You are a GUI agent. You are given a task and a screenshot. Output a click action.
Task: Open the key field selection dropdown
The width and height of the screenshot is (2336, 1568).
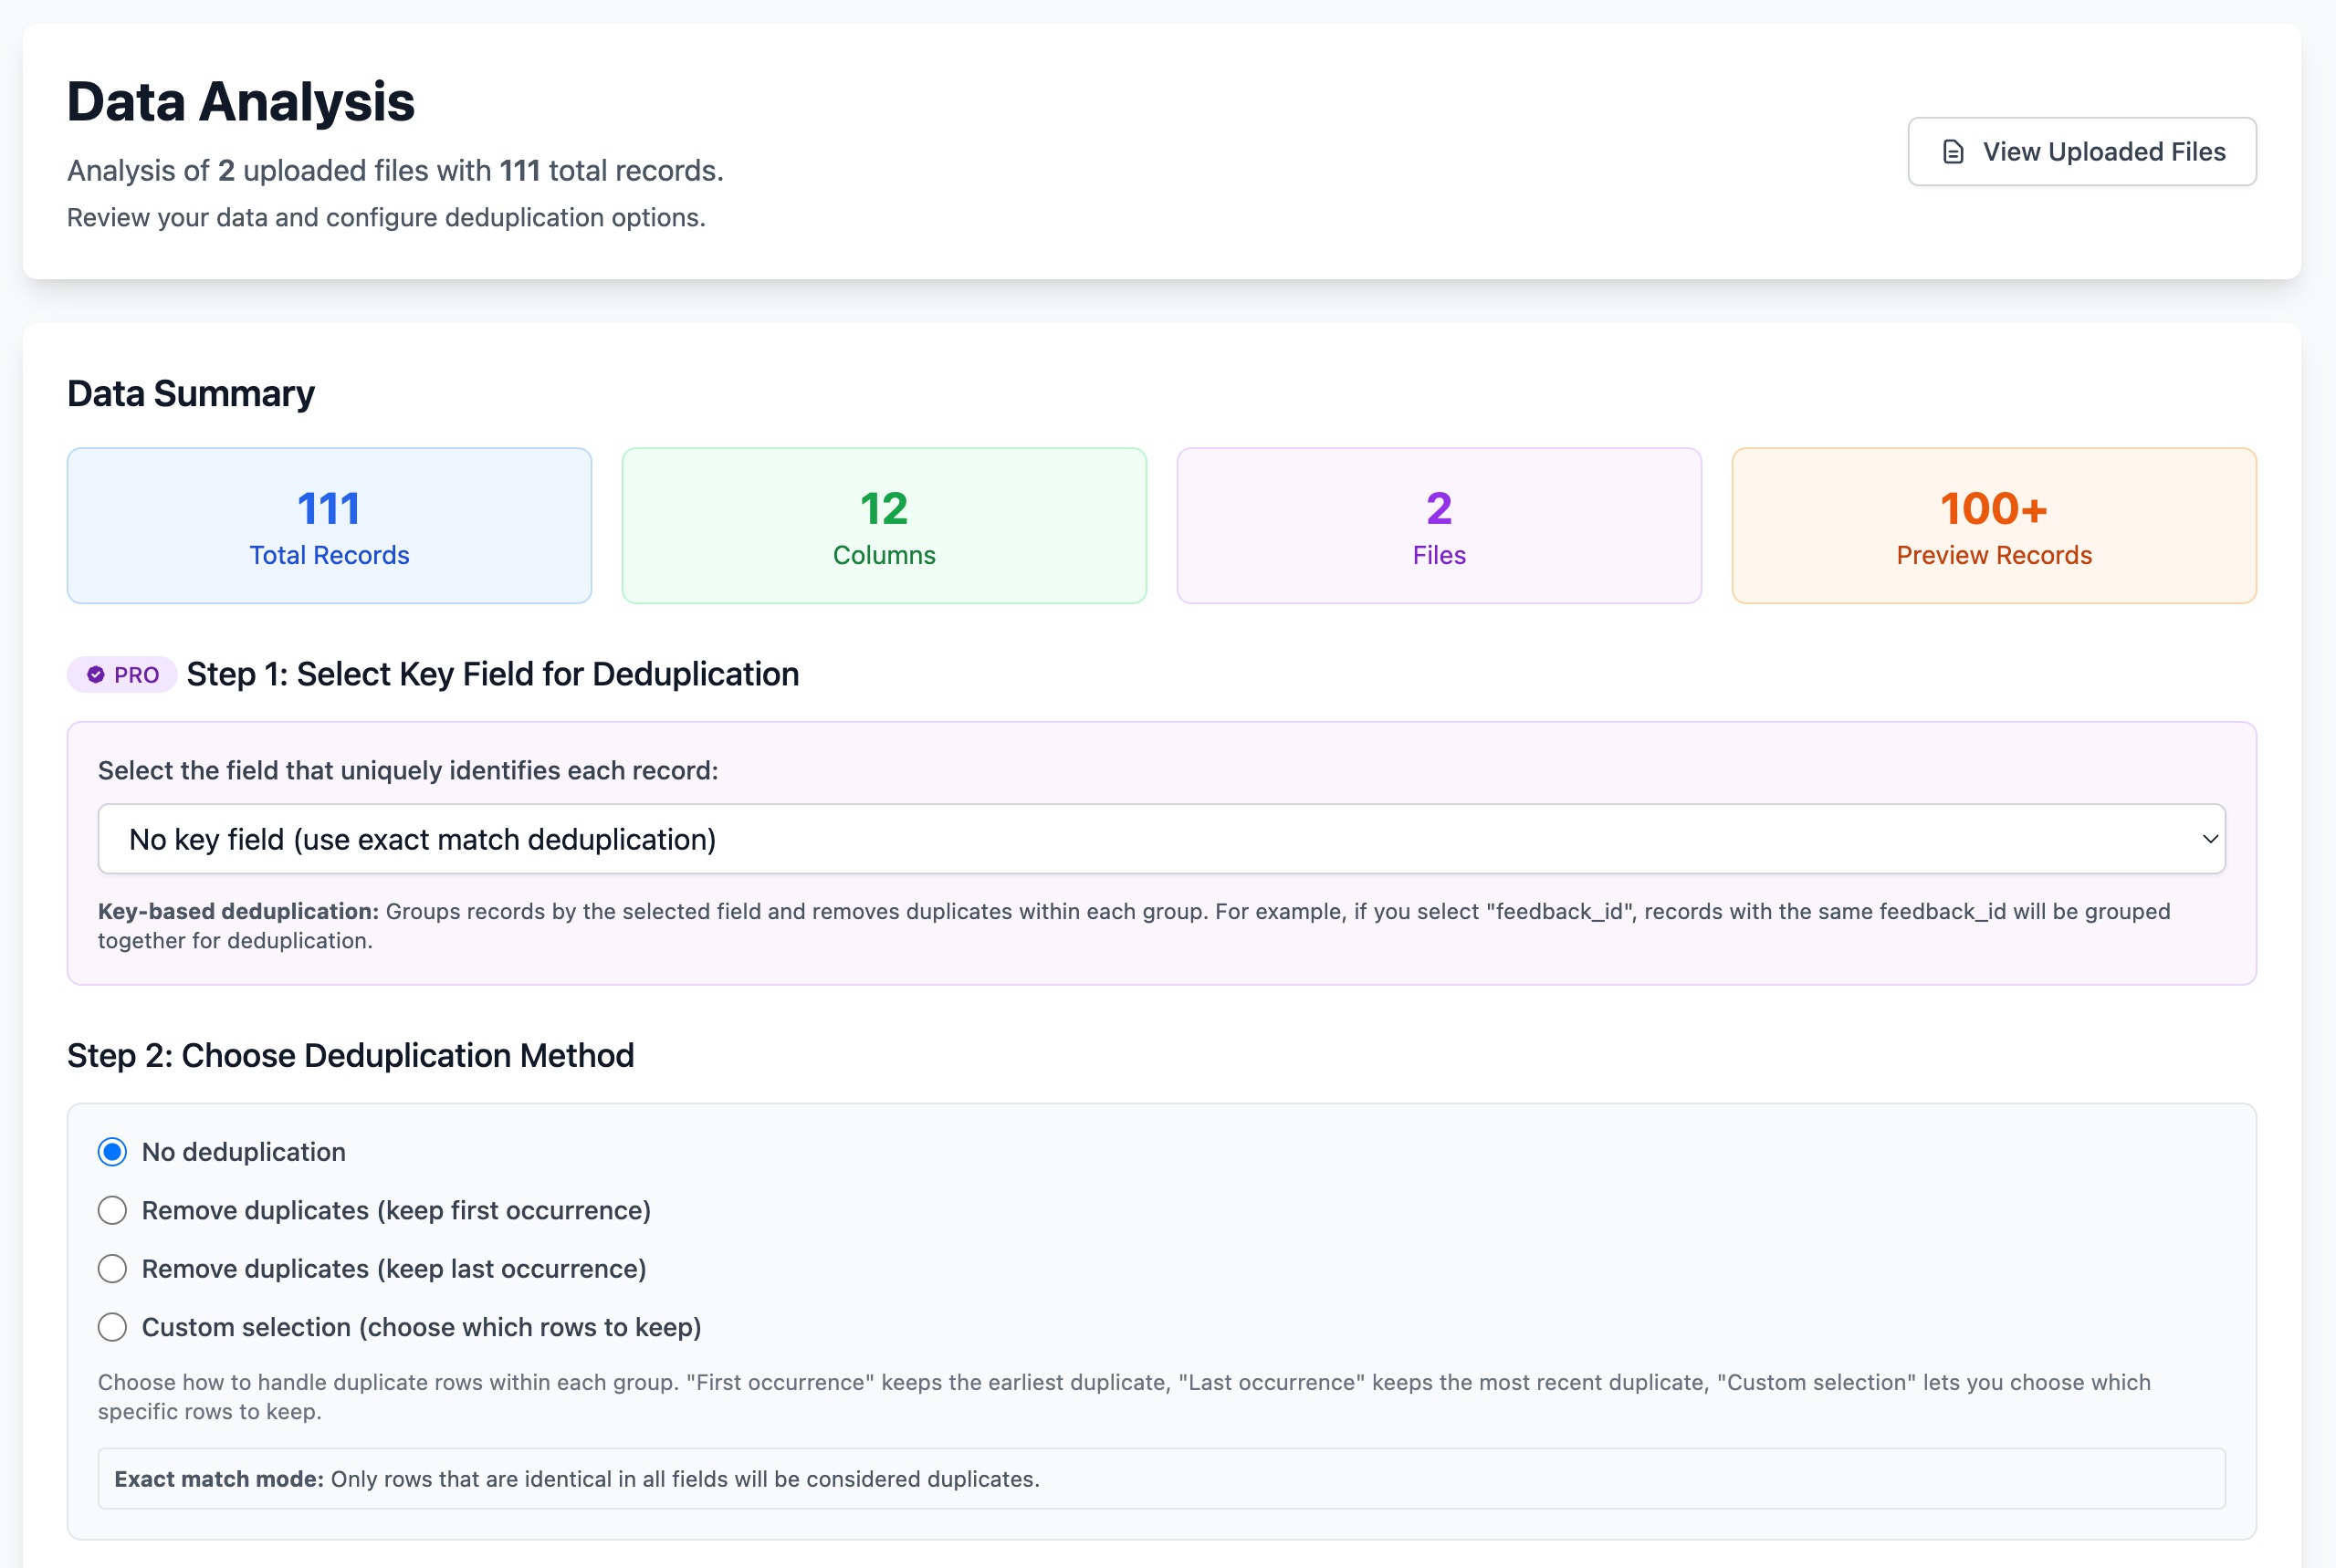coord(1160,839)
